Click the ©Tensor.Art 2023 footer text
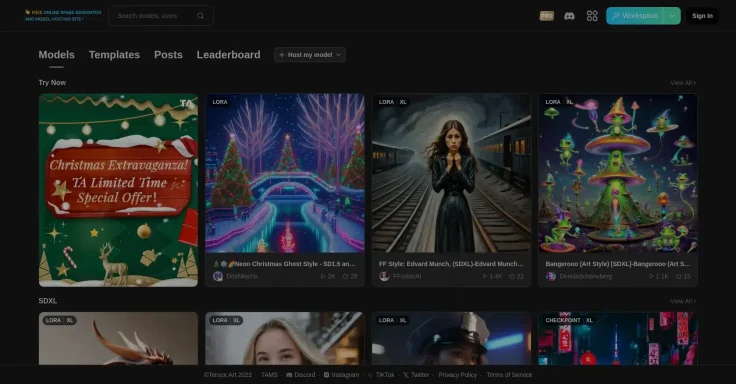 tap(228, 375)
